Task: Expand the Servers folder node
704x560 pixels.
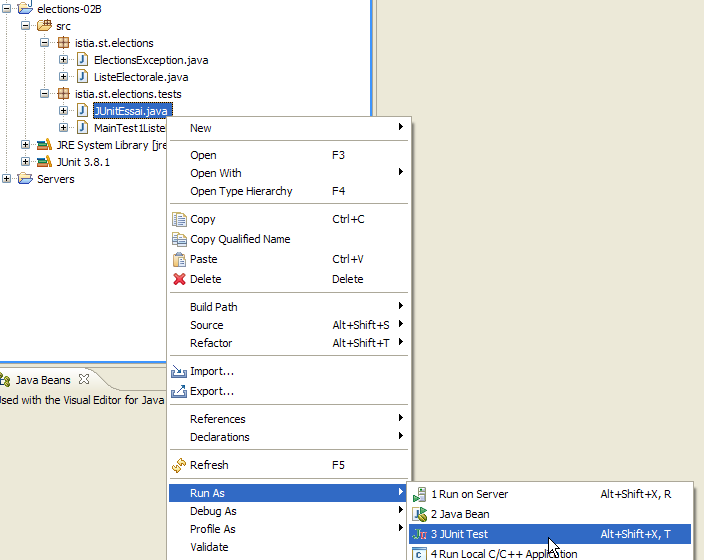Action: coord(8,179)
